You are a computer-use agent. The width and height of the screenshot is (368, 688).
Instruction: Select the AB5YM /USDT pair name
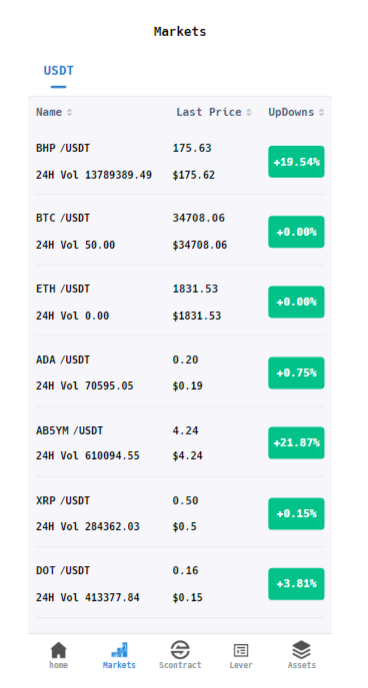pos(69,431)
